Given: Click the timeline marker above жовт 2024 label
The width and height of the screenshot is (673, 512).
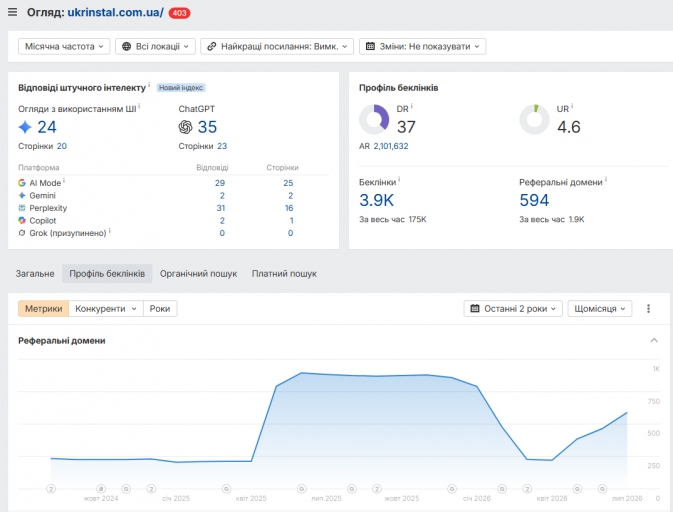Looking at the screenshot, I should (101, 488).
